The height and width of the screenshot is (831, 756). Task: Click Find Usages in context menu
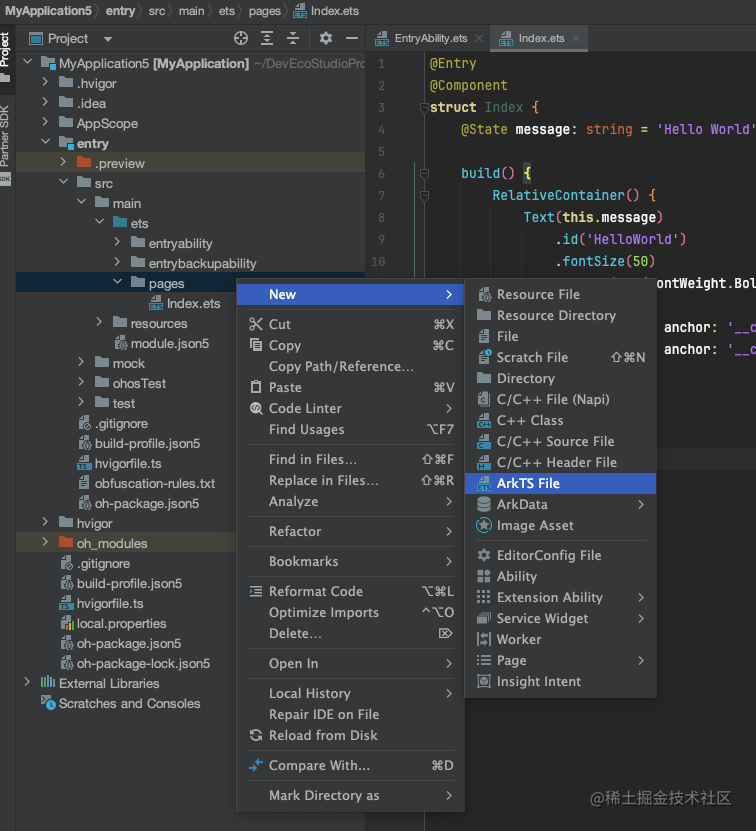click(x=350, y=429)
